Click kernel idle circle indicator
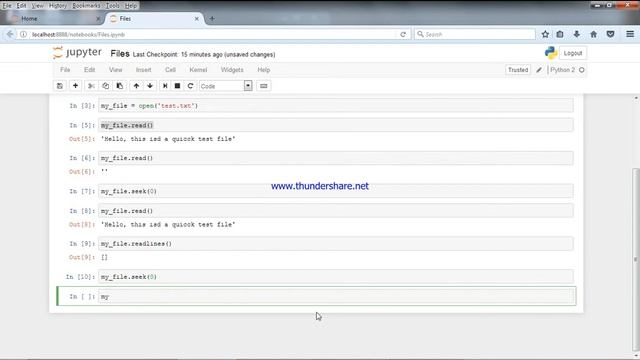Screen dimensions: 640x360 (582, 70)
